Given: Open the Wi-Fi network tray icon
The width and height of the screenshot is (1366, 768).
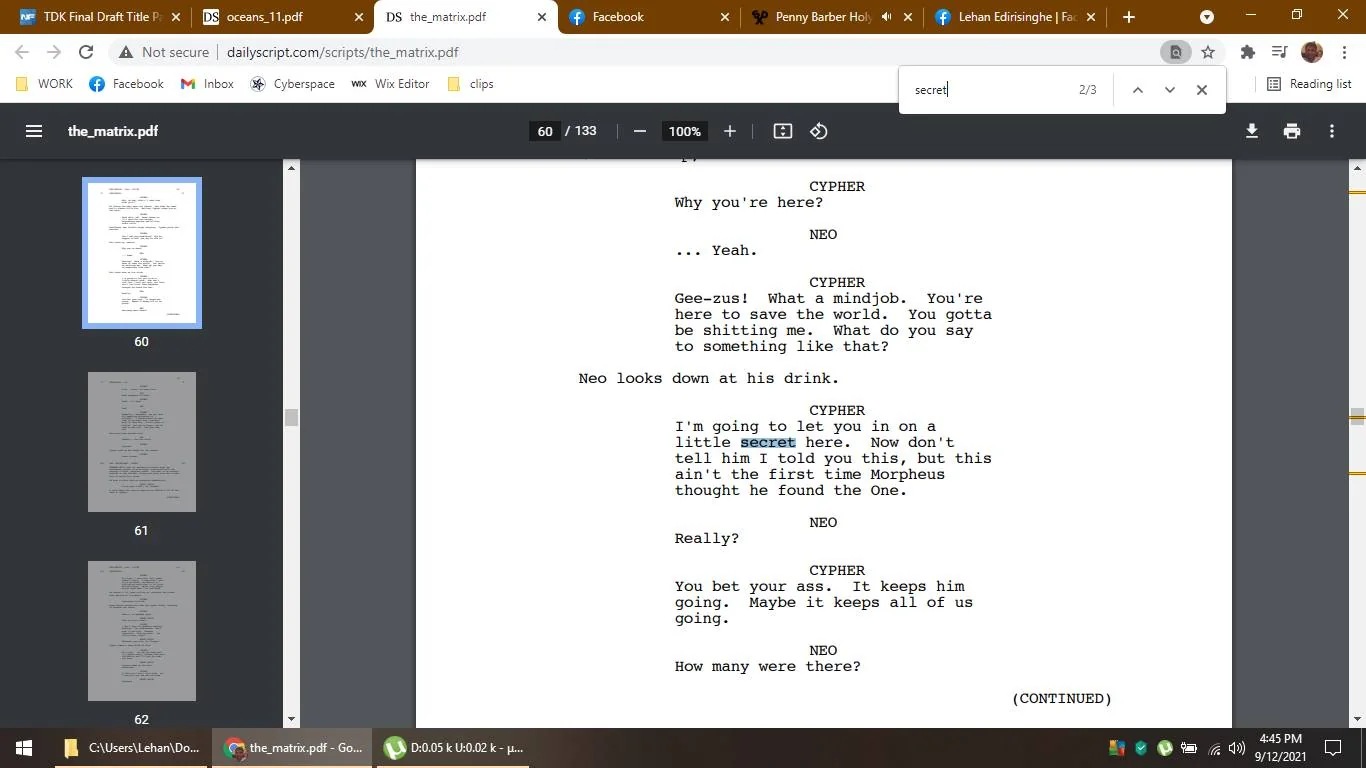Looking at the screenshot, I should [1214, 748].
